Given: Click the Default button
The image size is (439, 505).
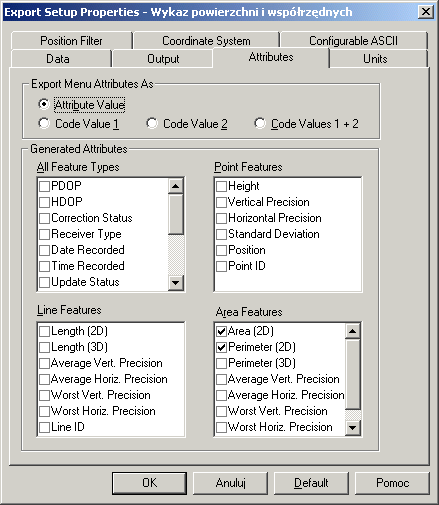Looking at the screenshot, I should [x=311, y=483].
